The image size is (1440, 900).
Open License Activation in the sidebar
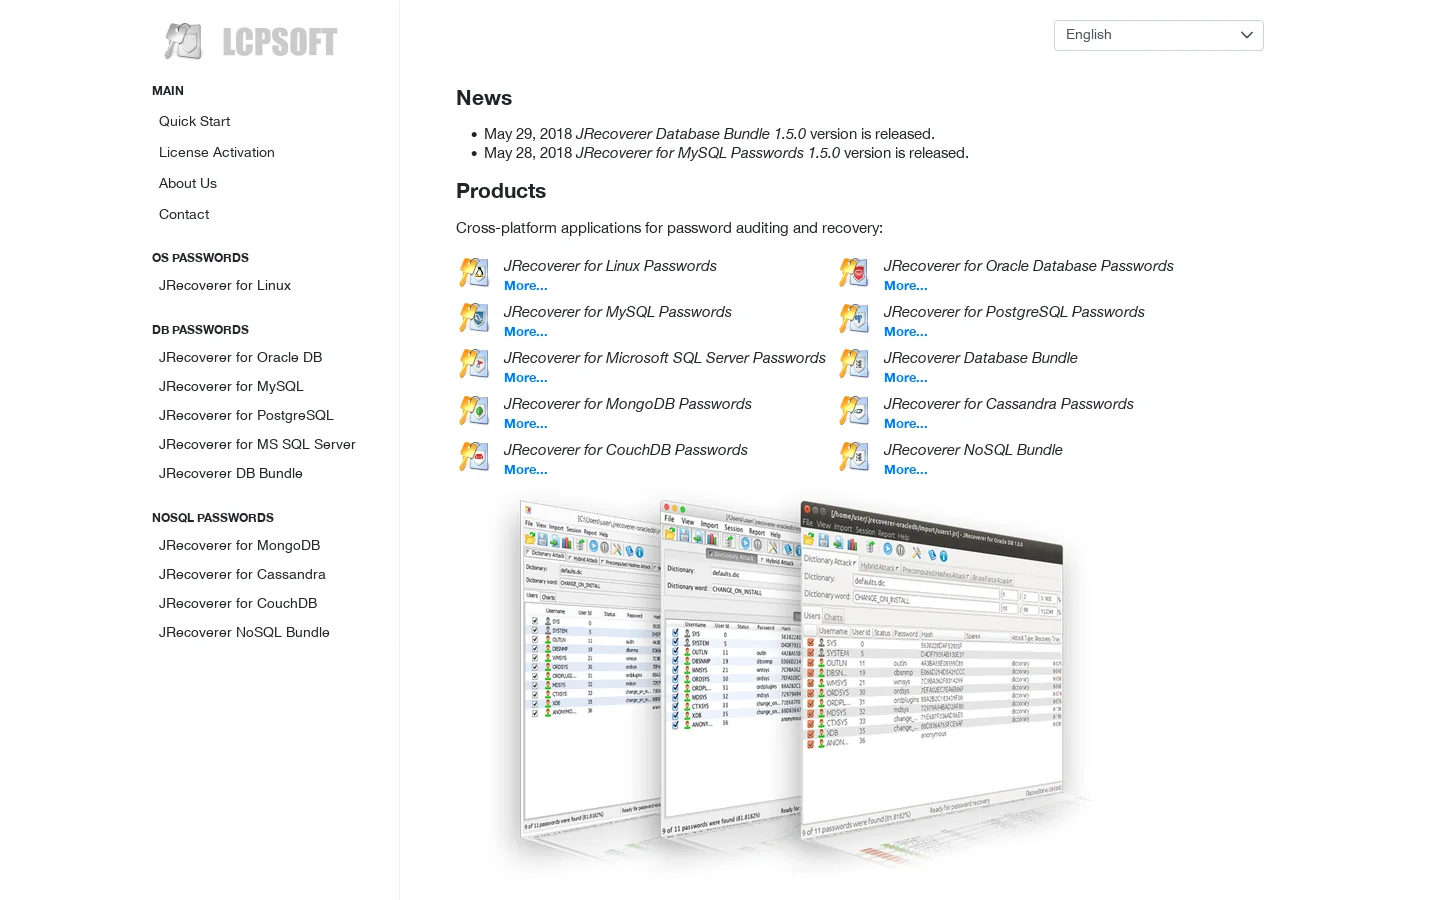(x=216, y=152)
